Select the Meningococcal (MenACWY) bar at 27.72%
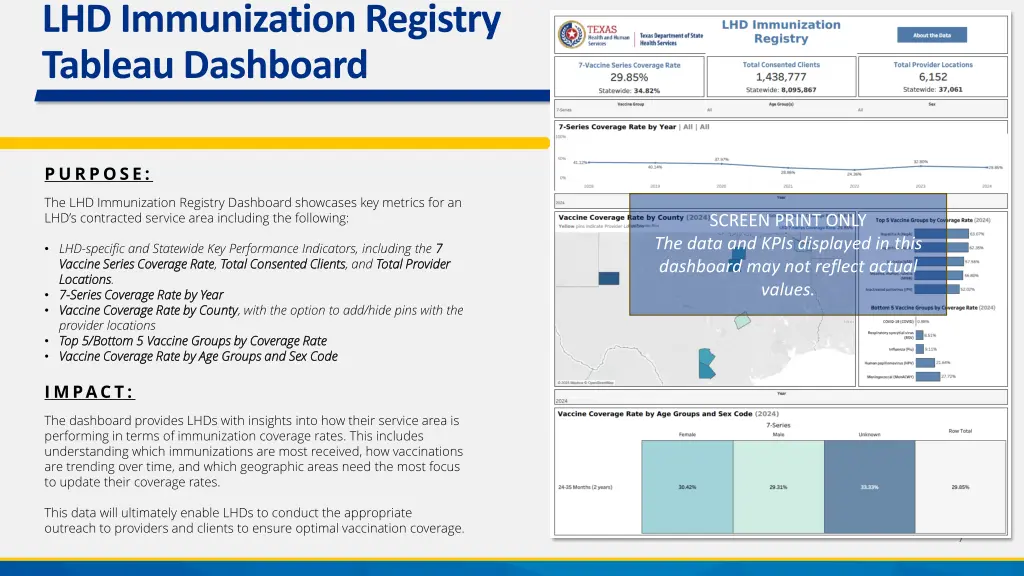This screenshot has width=1024, height=576. [x=927, y=377]
